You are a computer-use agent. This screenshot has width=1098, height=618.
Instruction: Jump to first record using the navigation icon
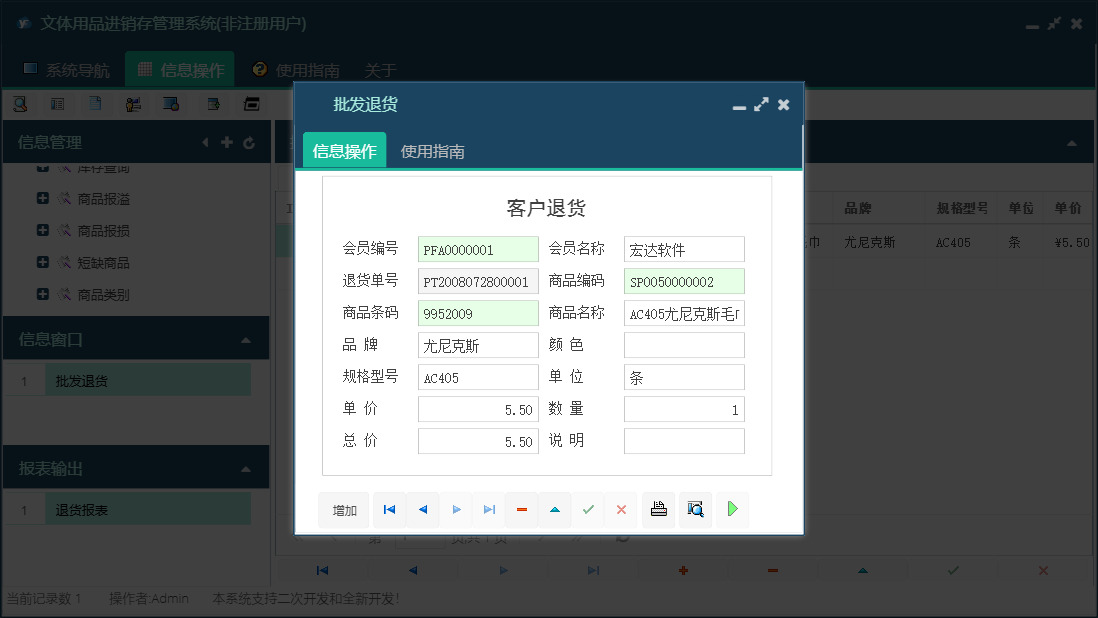tap(389, 510)
